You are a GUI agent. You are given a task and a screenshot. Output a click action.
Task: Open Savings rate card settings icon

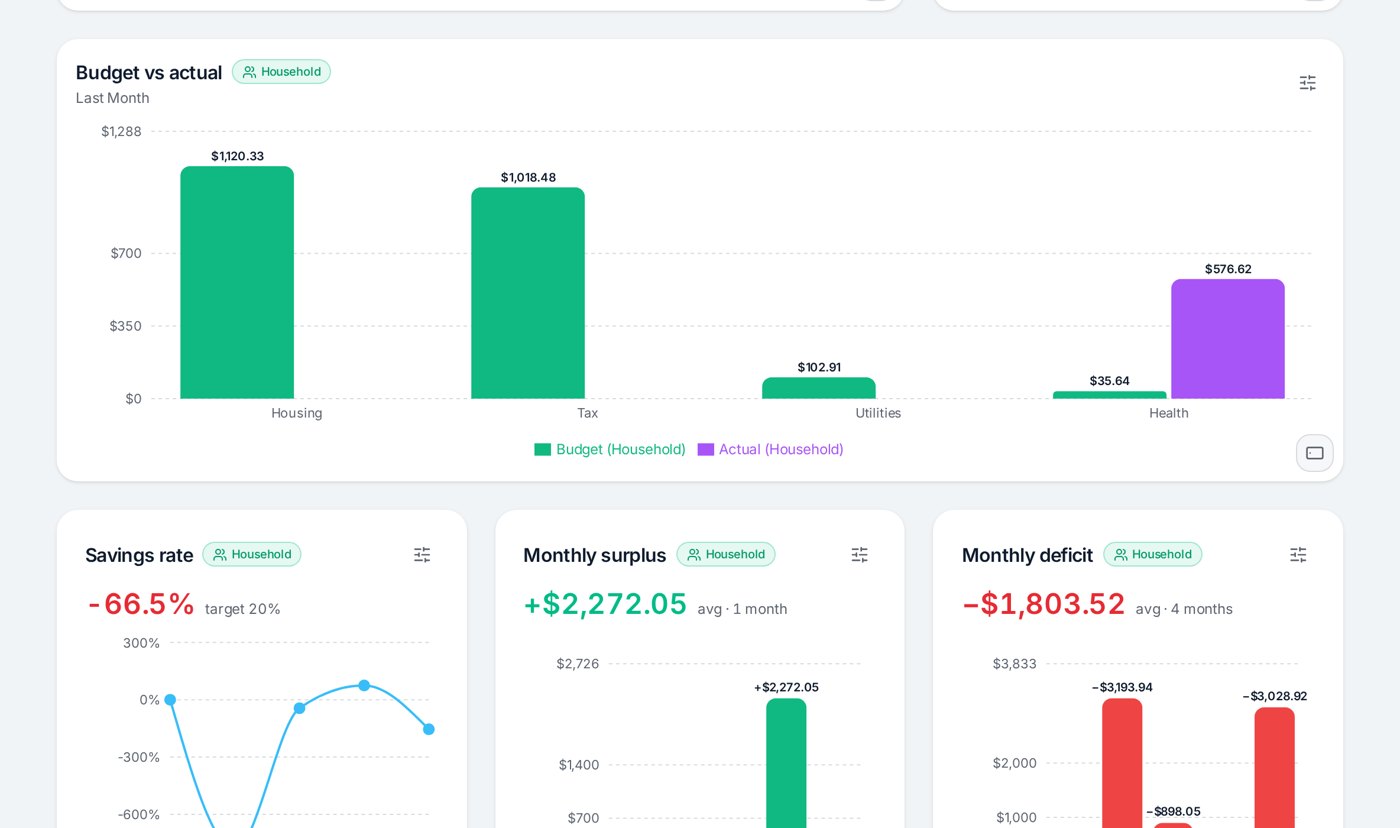click(x=422, y=555)
